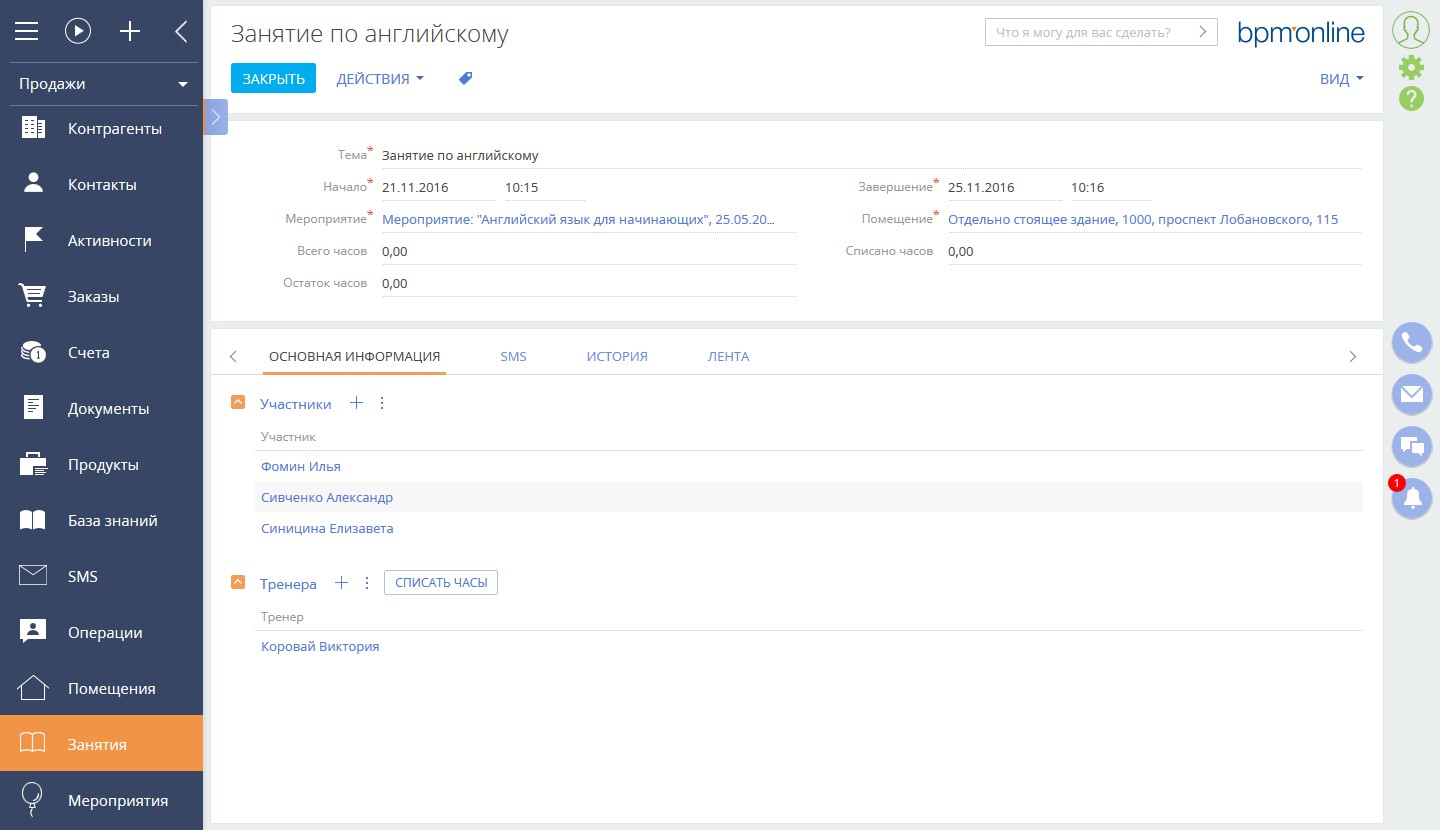Open the Действия dropdown
Screen dimensions: 1440x830
coord(374,78)
